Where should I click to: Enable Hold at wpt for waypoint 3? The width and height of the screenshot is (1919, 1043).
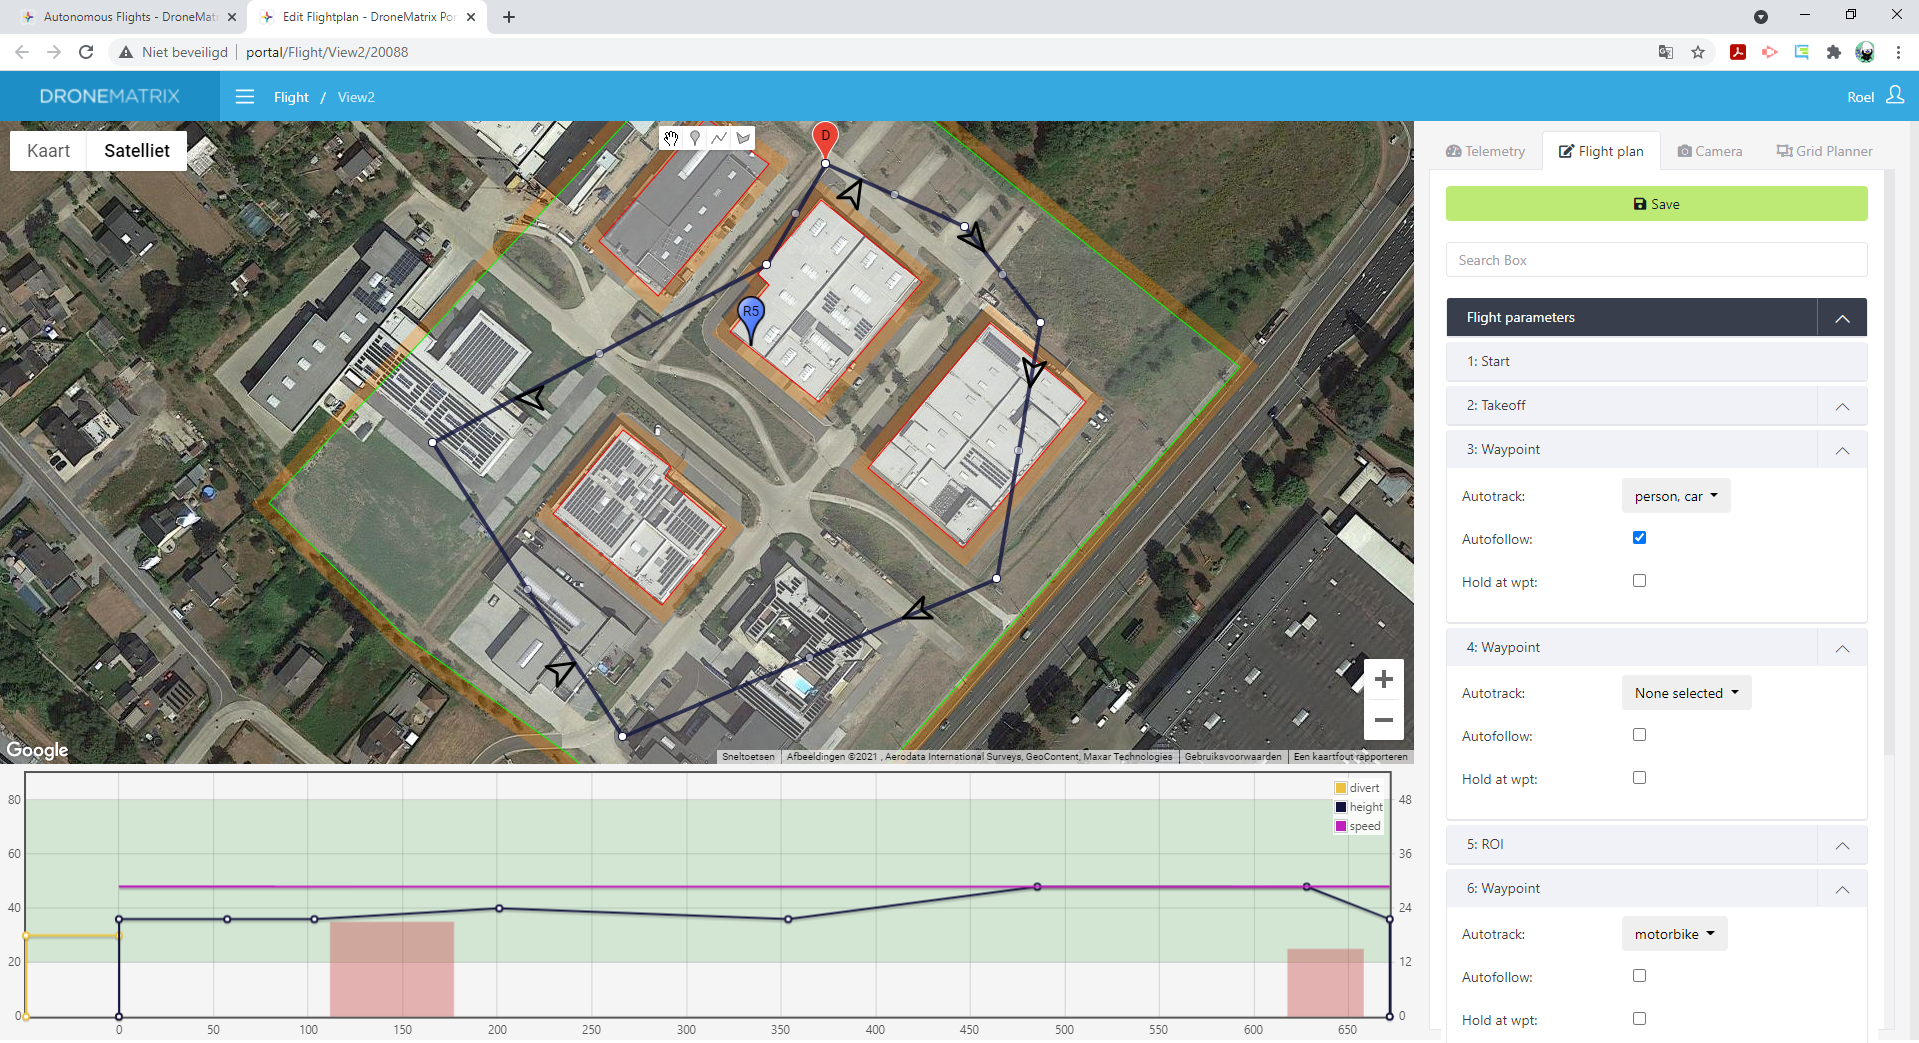1639,581
